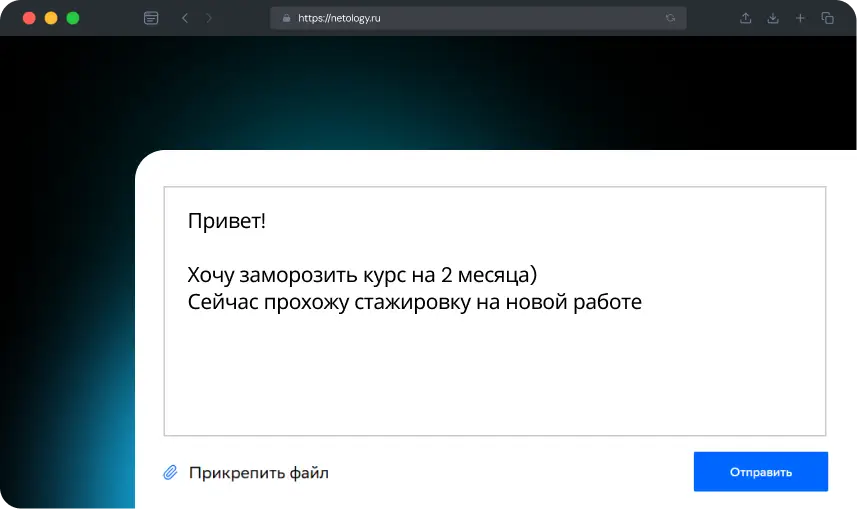Show the tab overview
Image resolution: width=857 pixels, height=509 pixels.
(x=827, y=18)
